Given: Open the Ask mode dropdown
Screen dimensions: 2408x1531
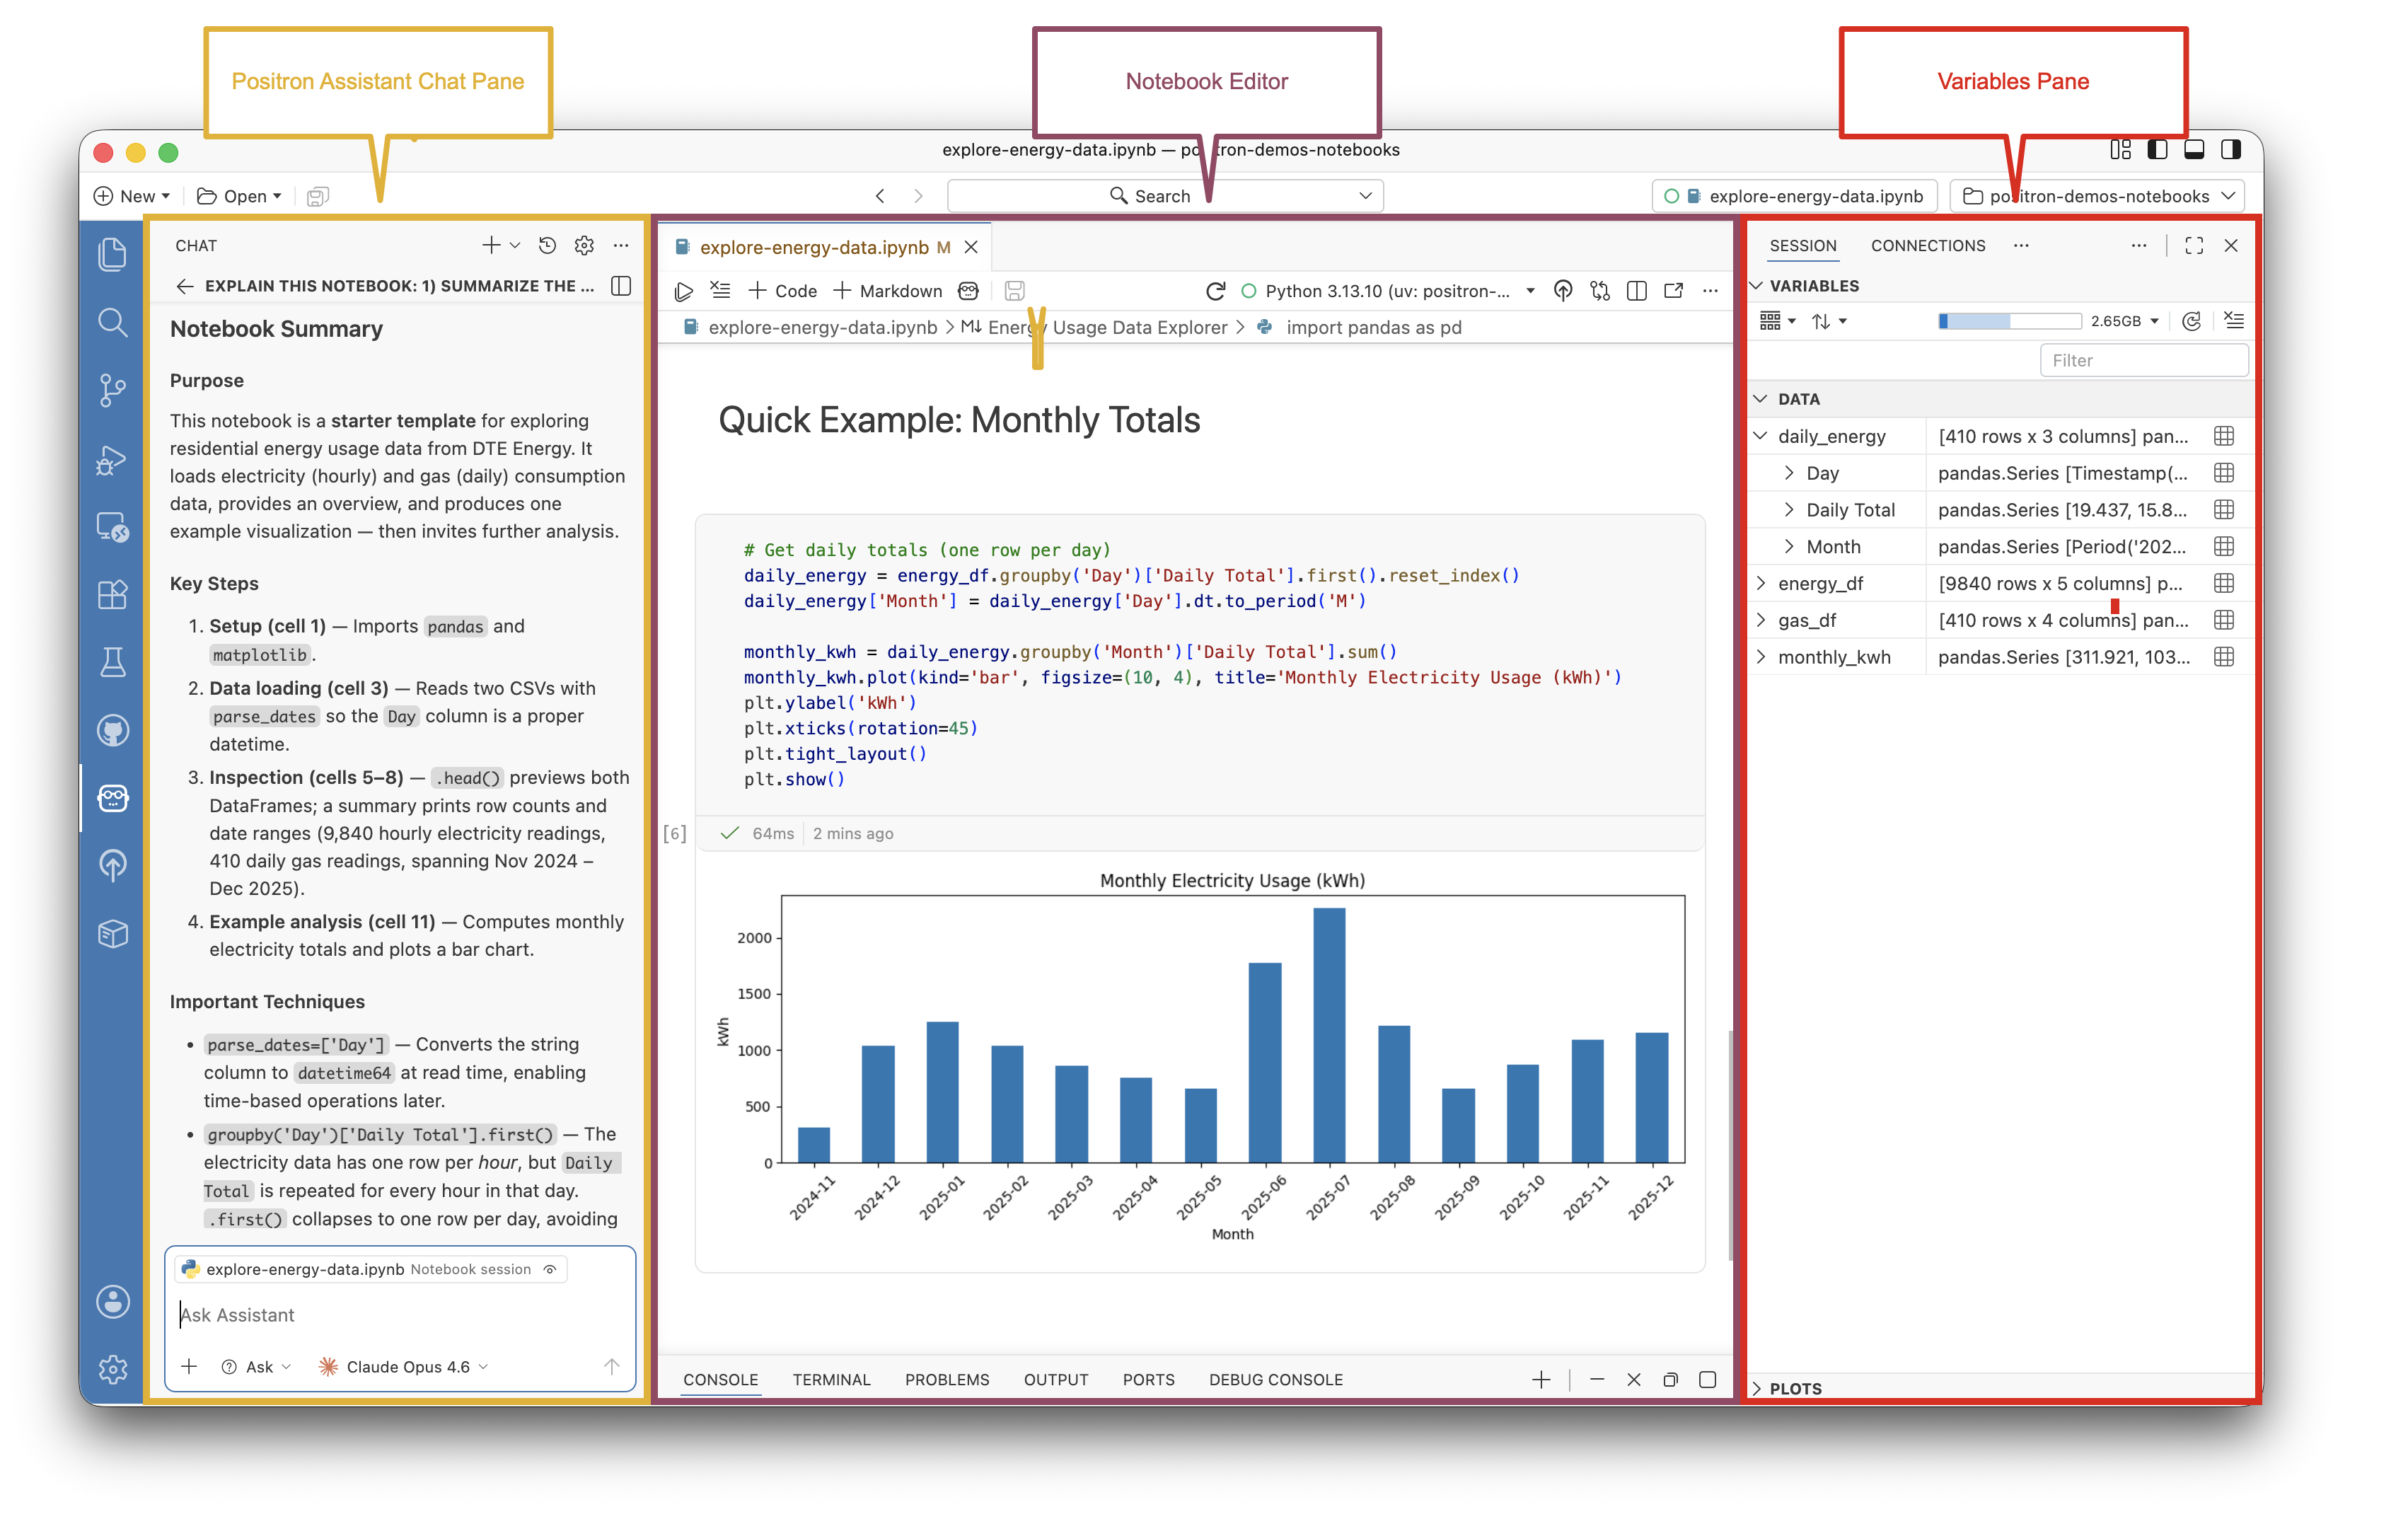Looking at the screenshot, I should 256,1366.
